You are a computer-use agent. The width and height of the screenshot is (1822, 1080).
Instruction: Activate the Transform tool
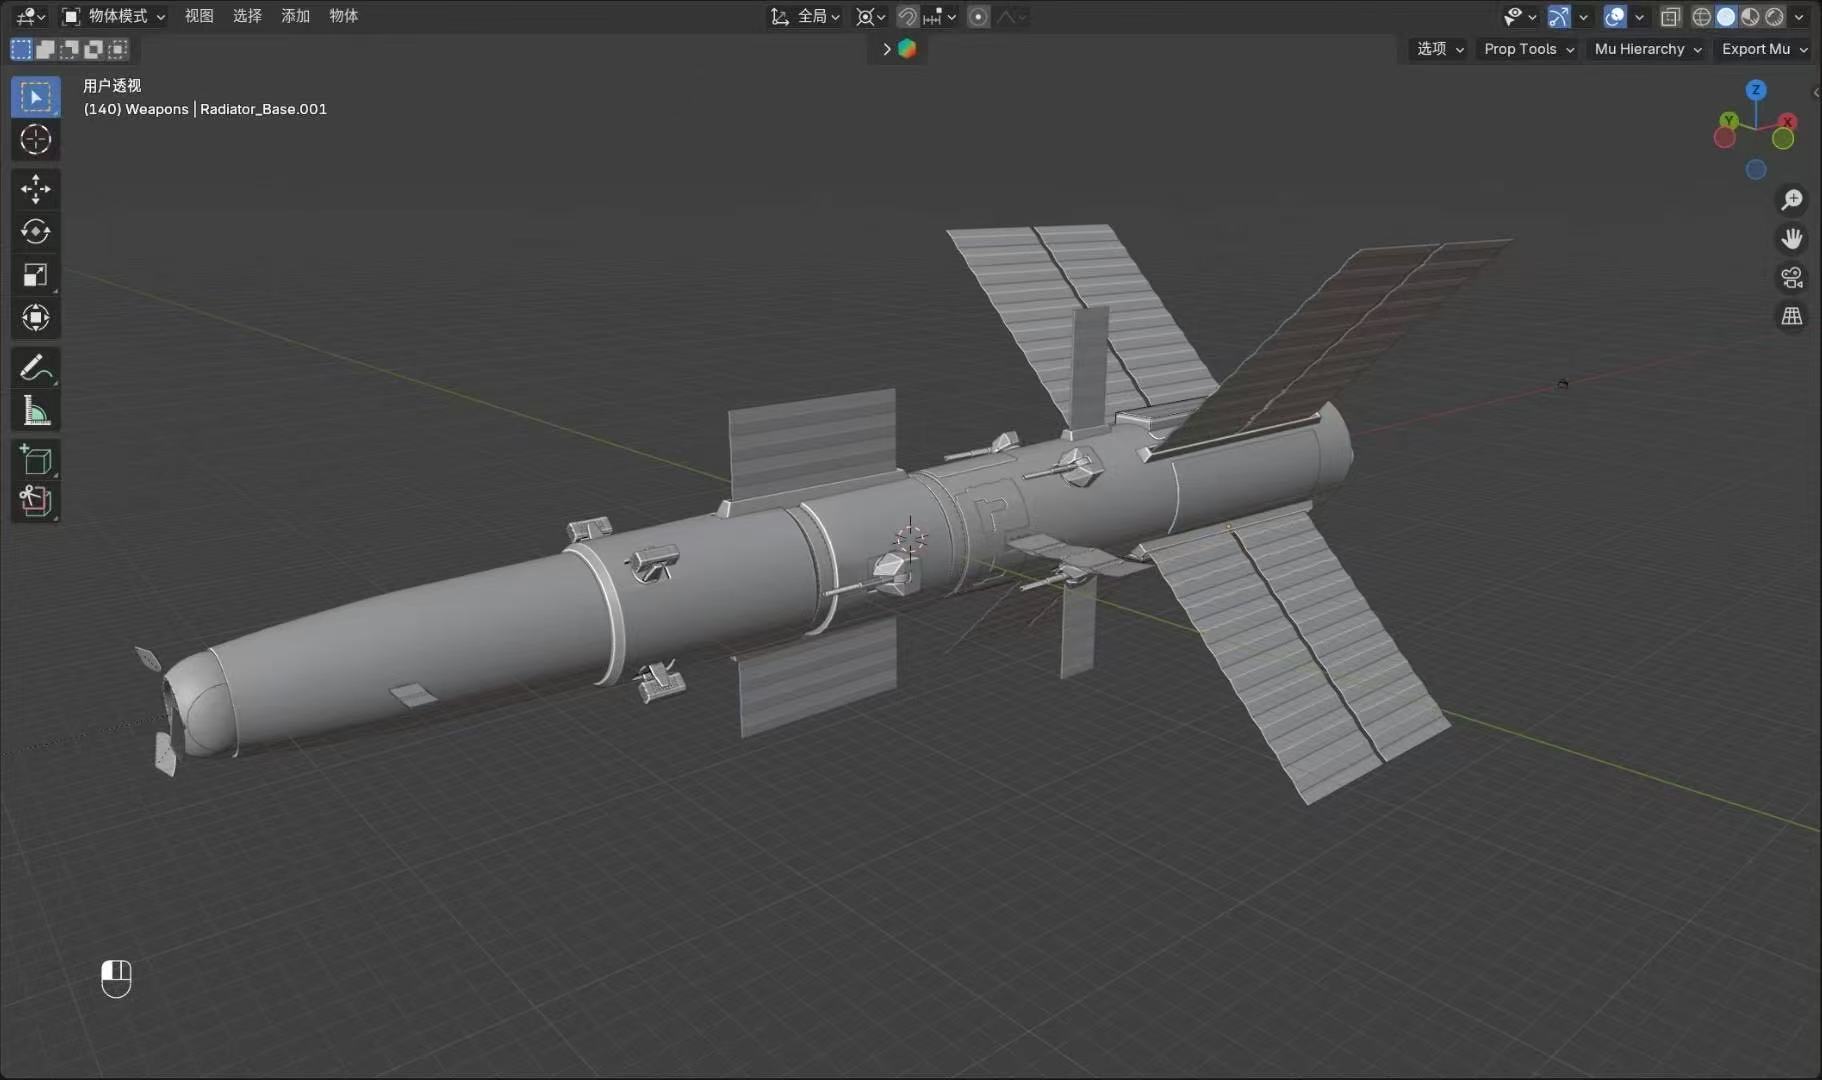35,318
